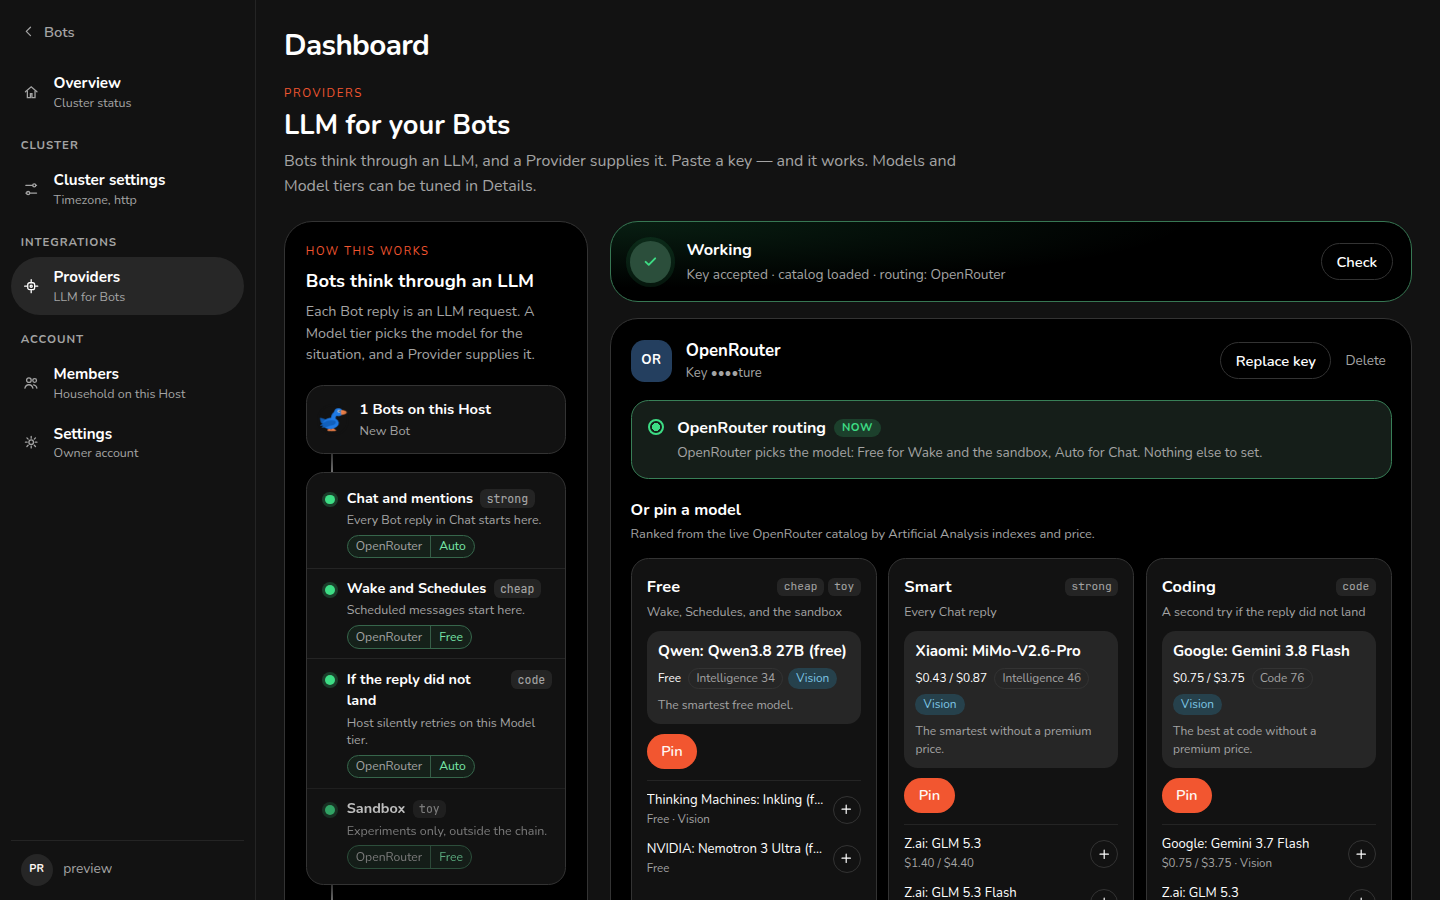Click the back chevron next to Bots

click(28, 32)
